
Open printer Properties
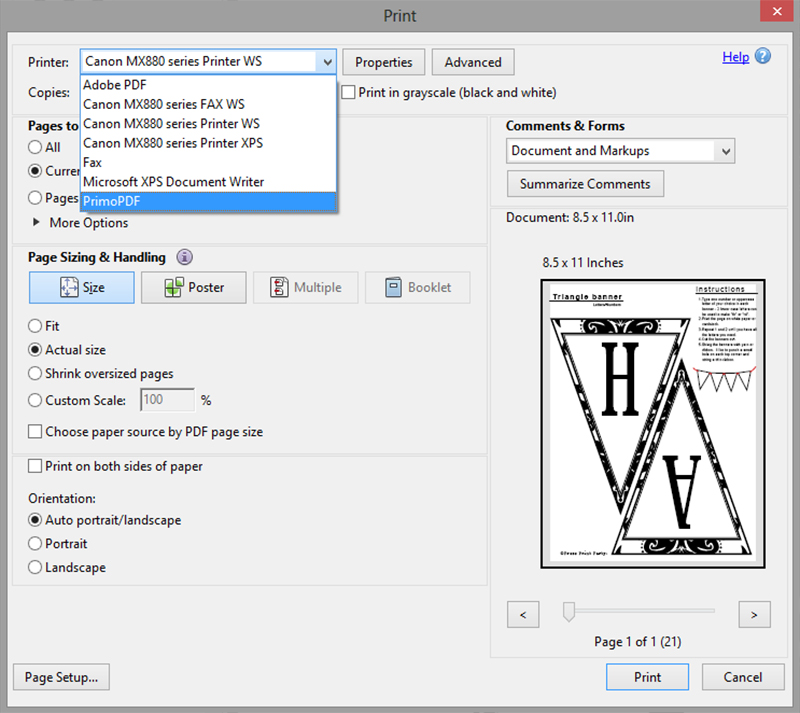(384, 62)
